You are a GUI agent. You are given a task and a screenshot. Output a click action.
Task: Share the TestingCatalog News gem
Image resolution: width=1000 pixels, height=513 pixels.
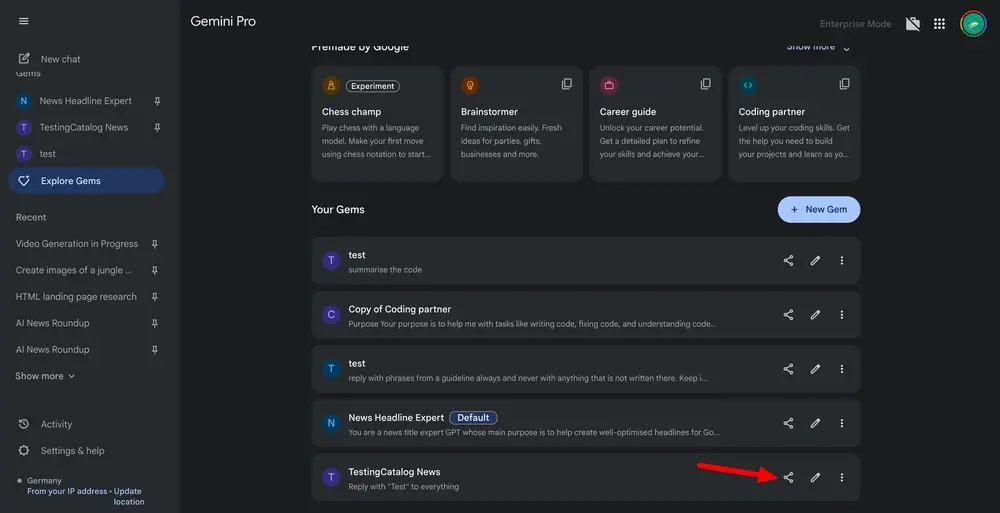[x=788, y=478]
